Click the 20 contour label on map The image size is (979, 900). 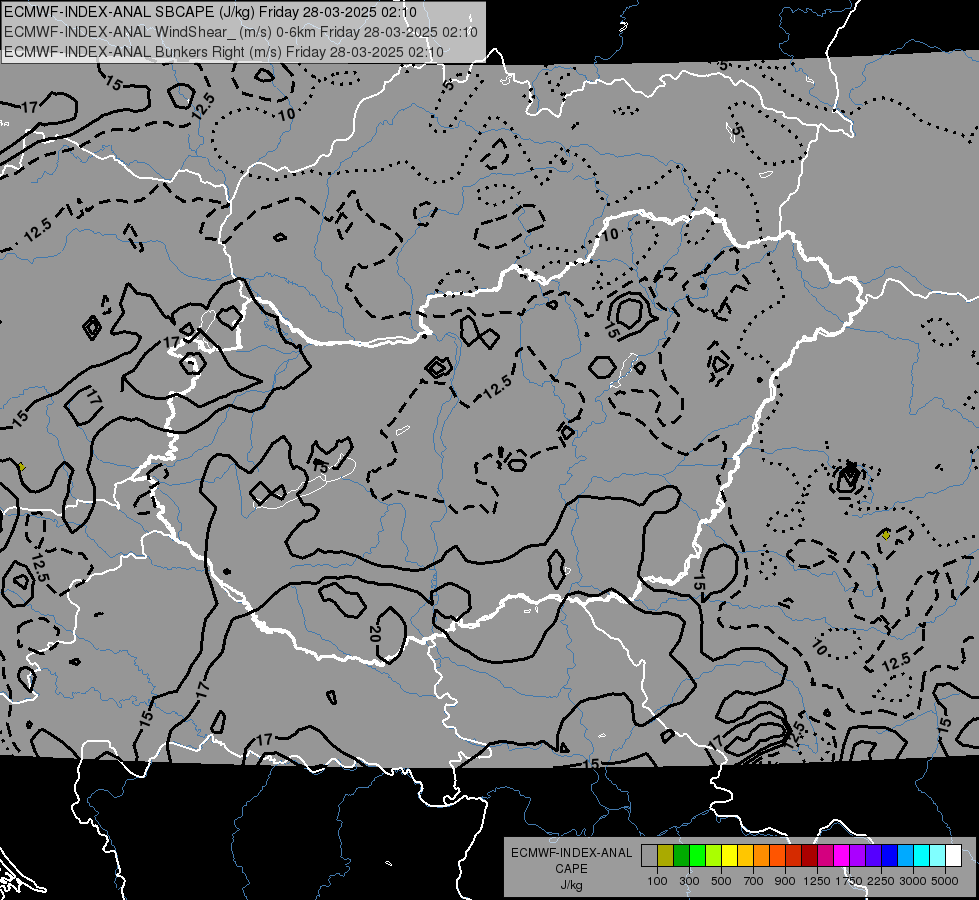point(375,633)
